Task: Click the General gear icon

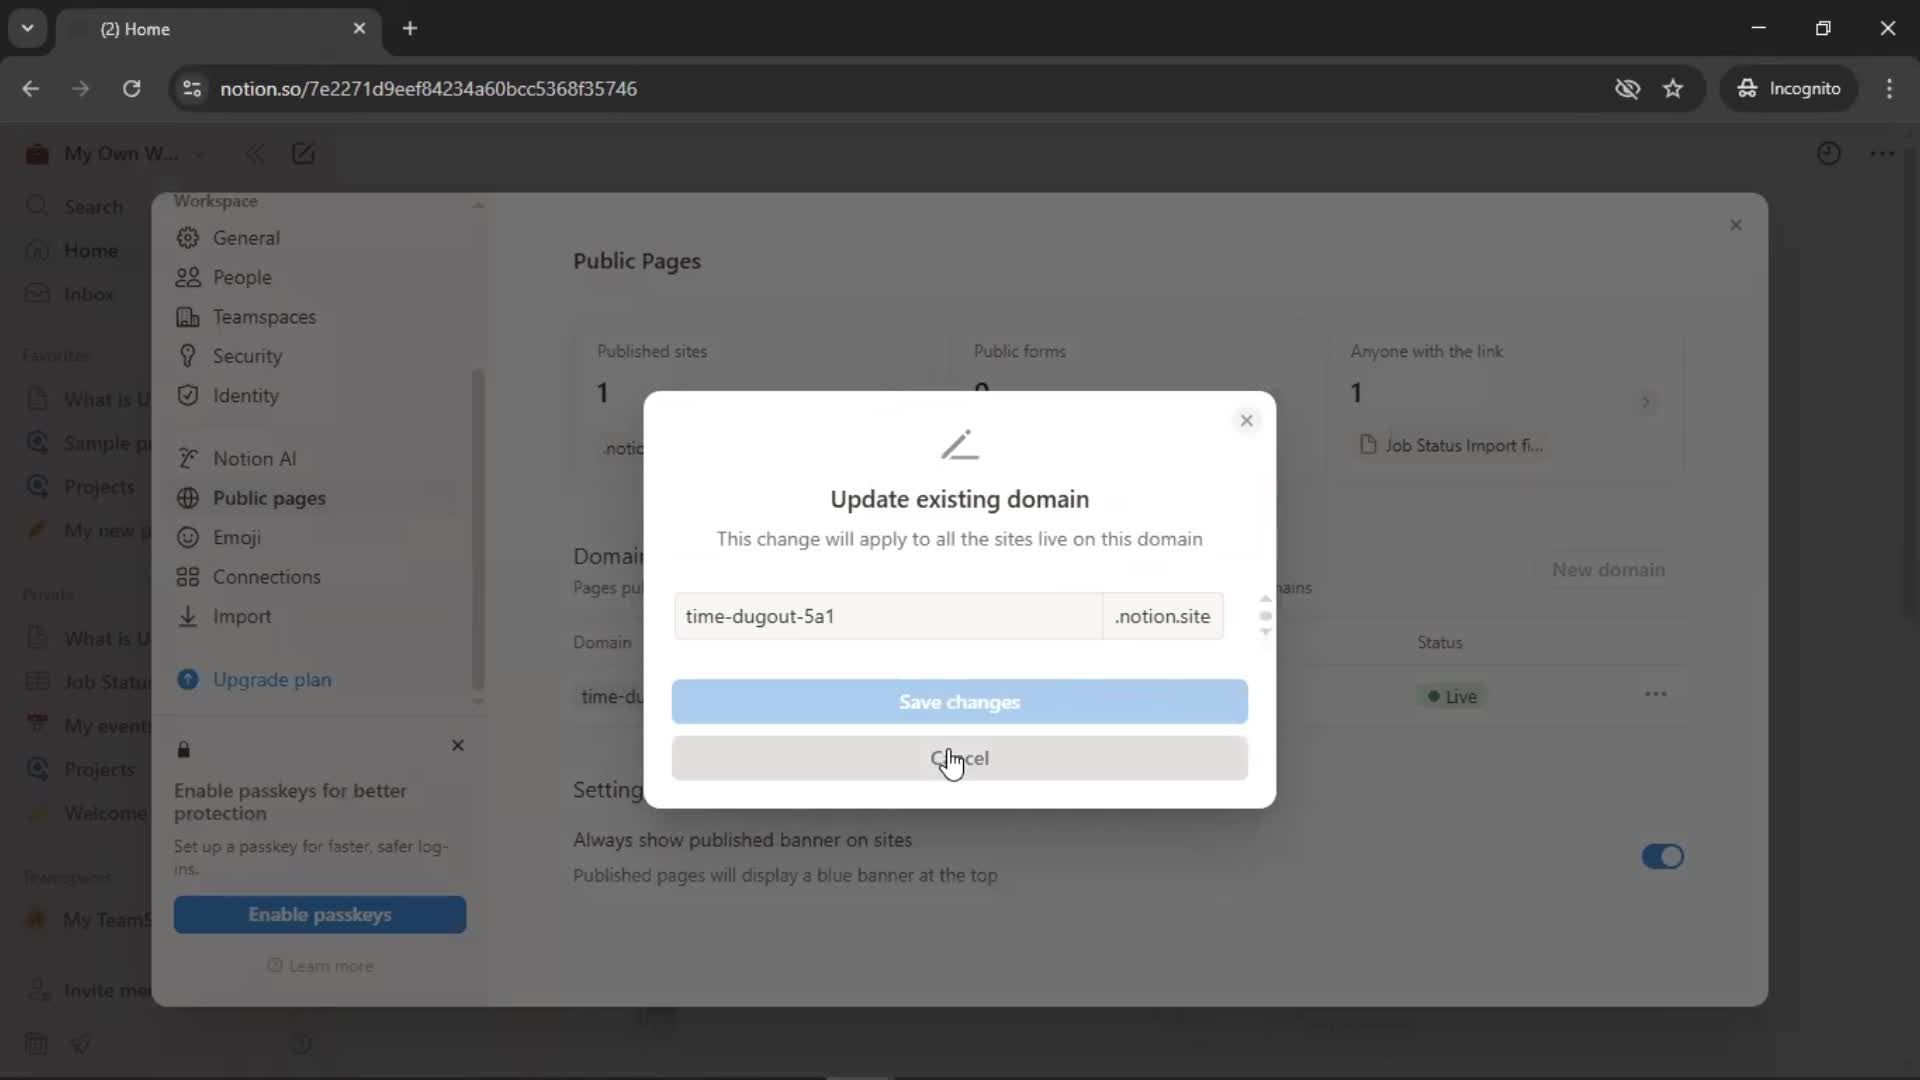Action: tap(187, 238)
